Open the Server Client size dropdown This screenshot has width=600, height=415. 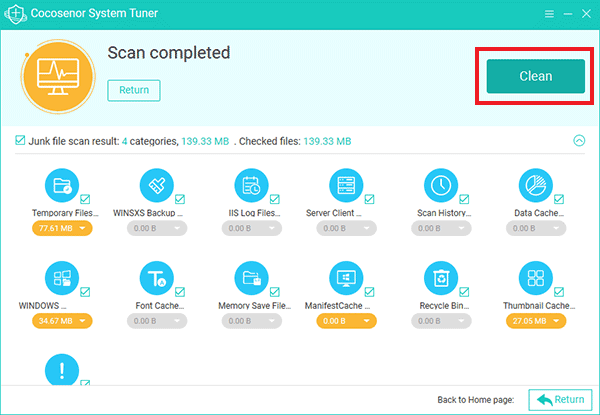tap(346, 228)
